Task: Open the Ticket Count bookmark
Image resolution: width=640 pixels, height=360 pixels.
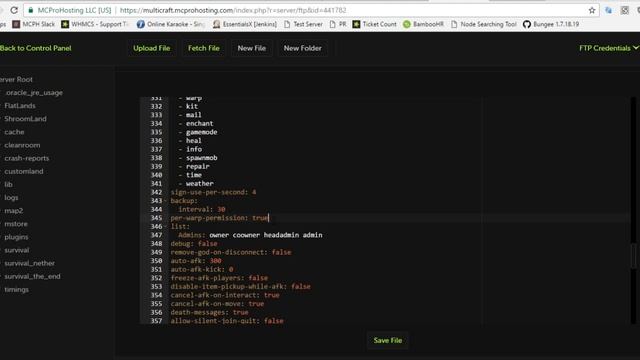Action: (375, 24)
